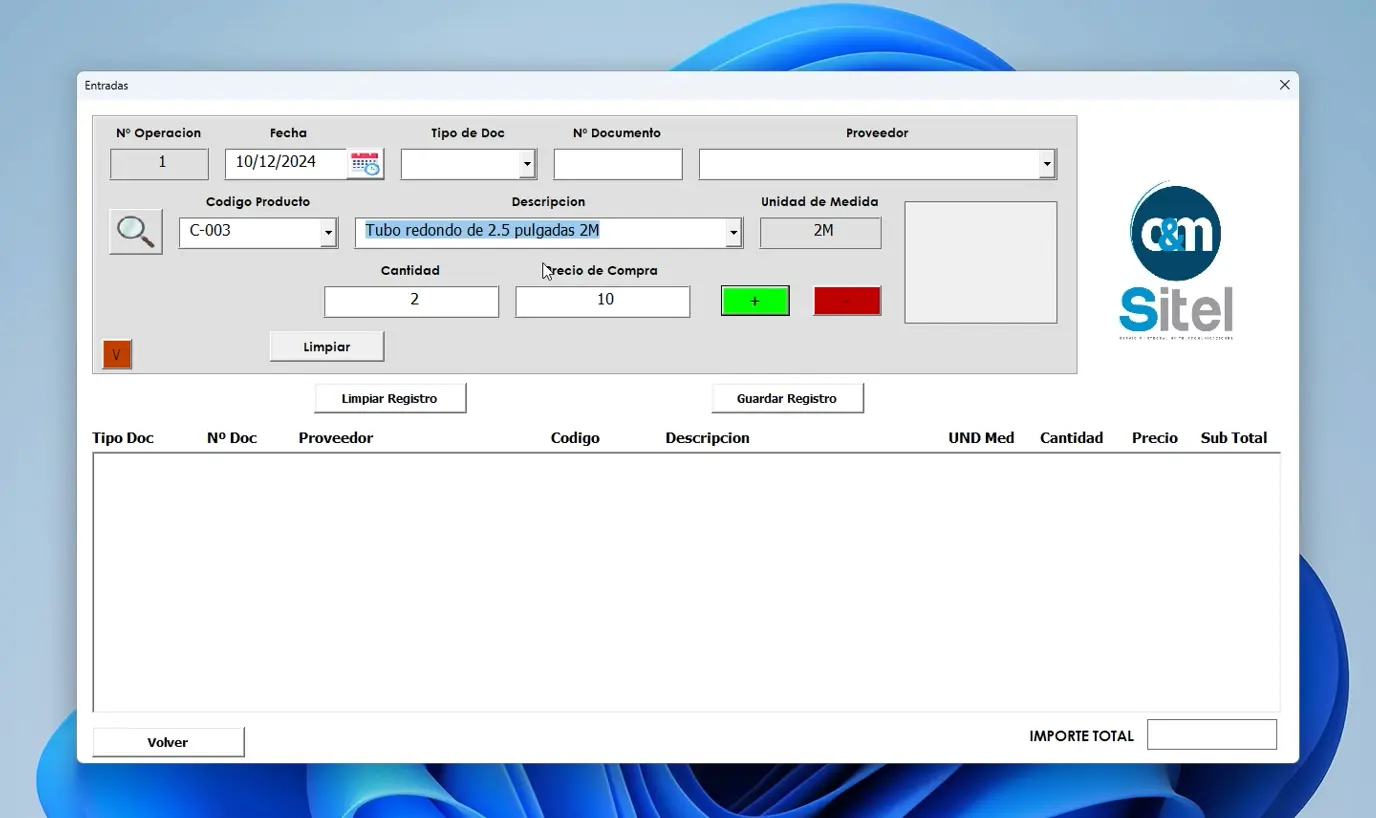Click the Nº Doc column header

232,438
